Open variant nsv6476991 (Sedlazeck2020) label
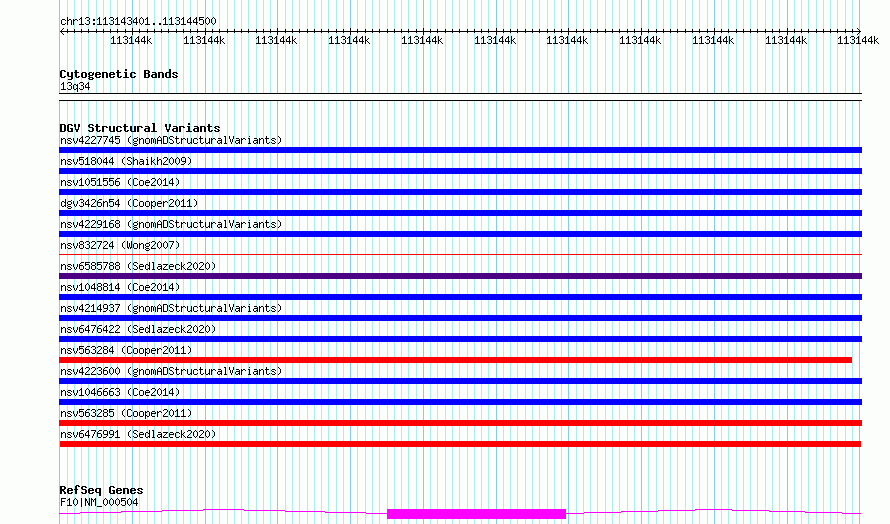 click(x=138, y=434)
